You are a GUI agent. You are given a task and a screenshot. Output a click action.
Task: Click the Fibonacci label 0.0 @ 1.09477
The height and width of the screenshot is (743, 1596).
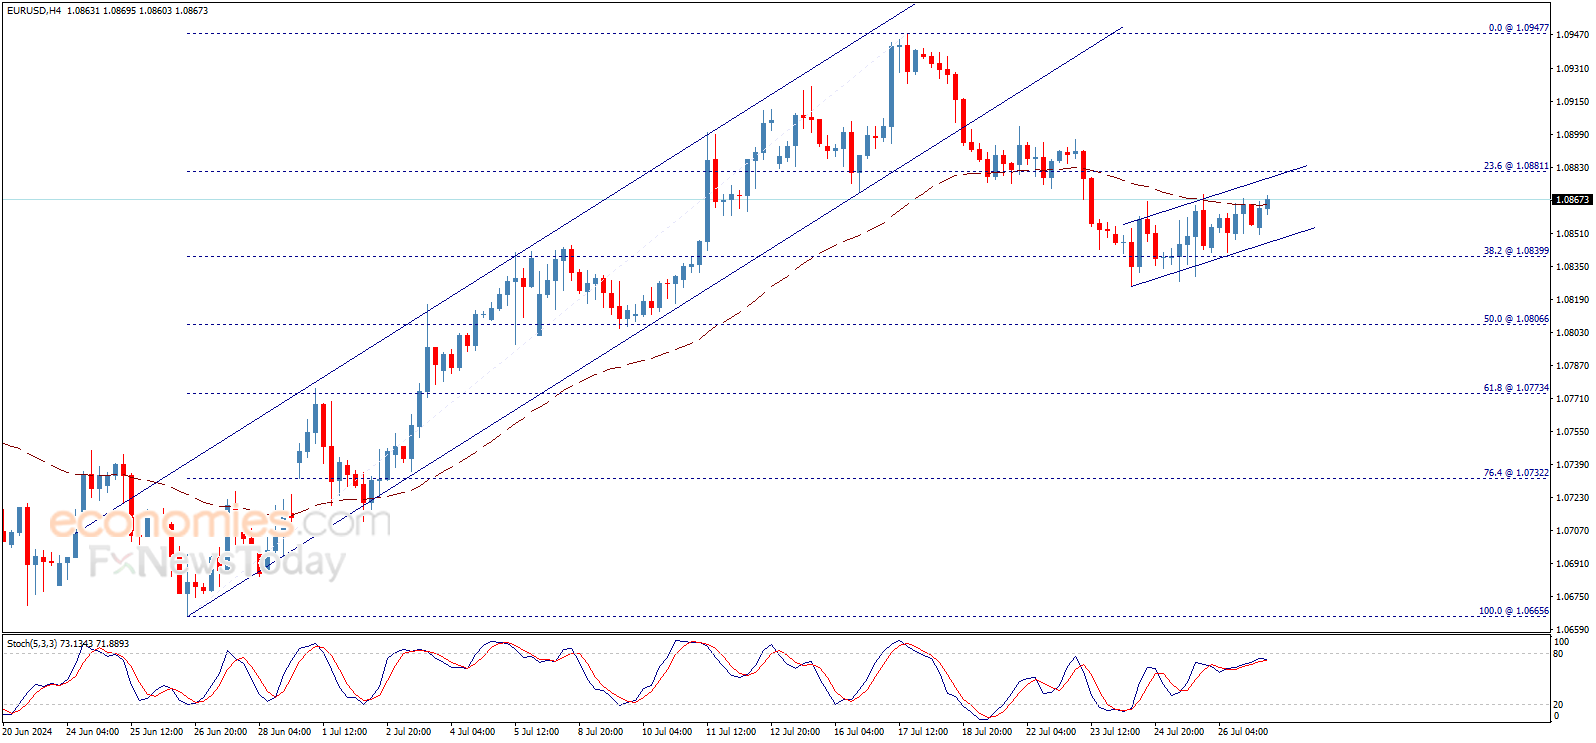pos(1518,28)
